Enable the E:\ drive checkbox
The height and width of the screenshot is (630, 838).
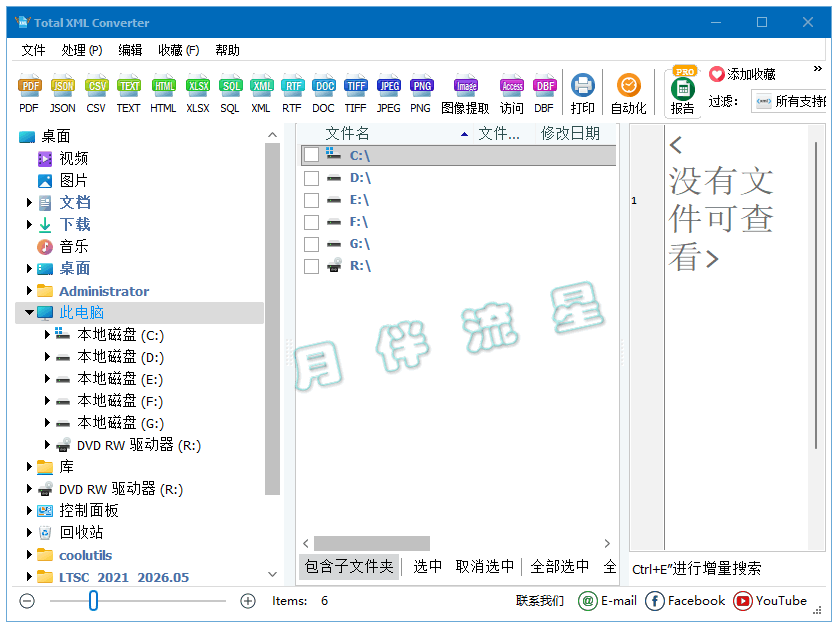pyautogui.click(x=311, y=199)
